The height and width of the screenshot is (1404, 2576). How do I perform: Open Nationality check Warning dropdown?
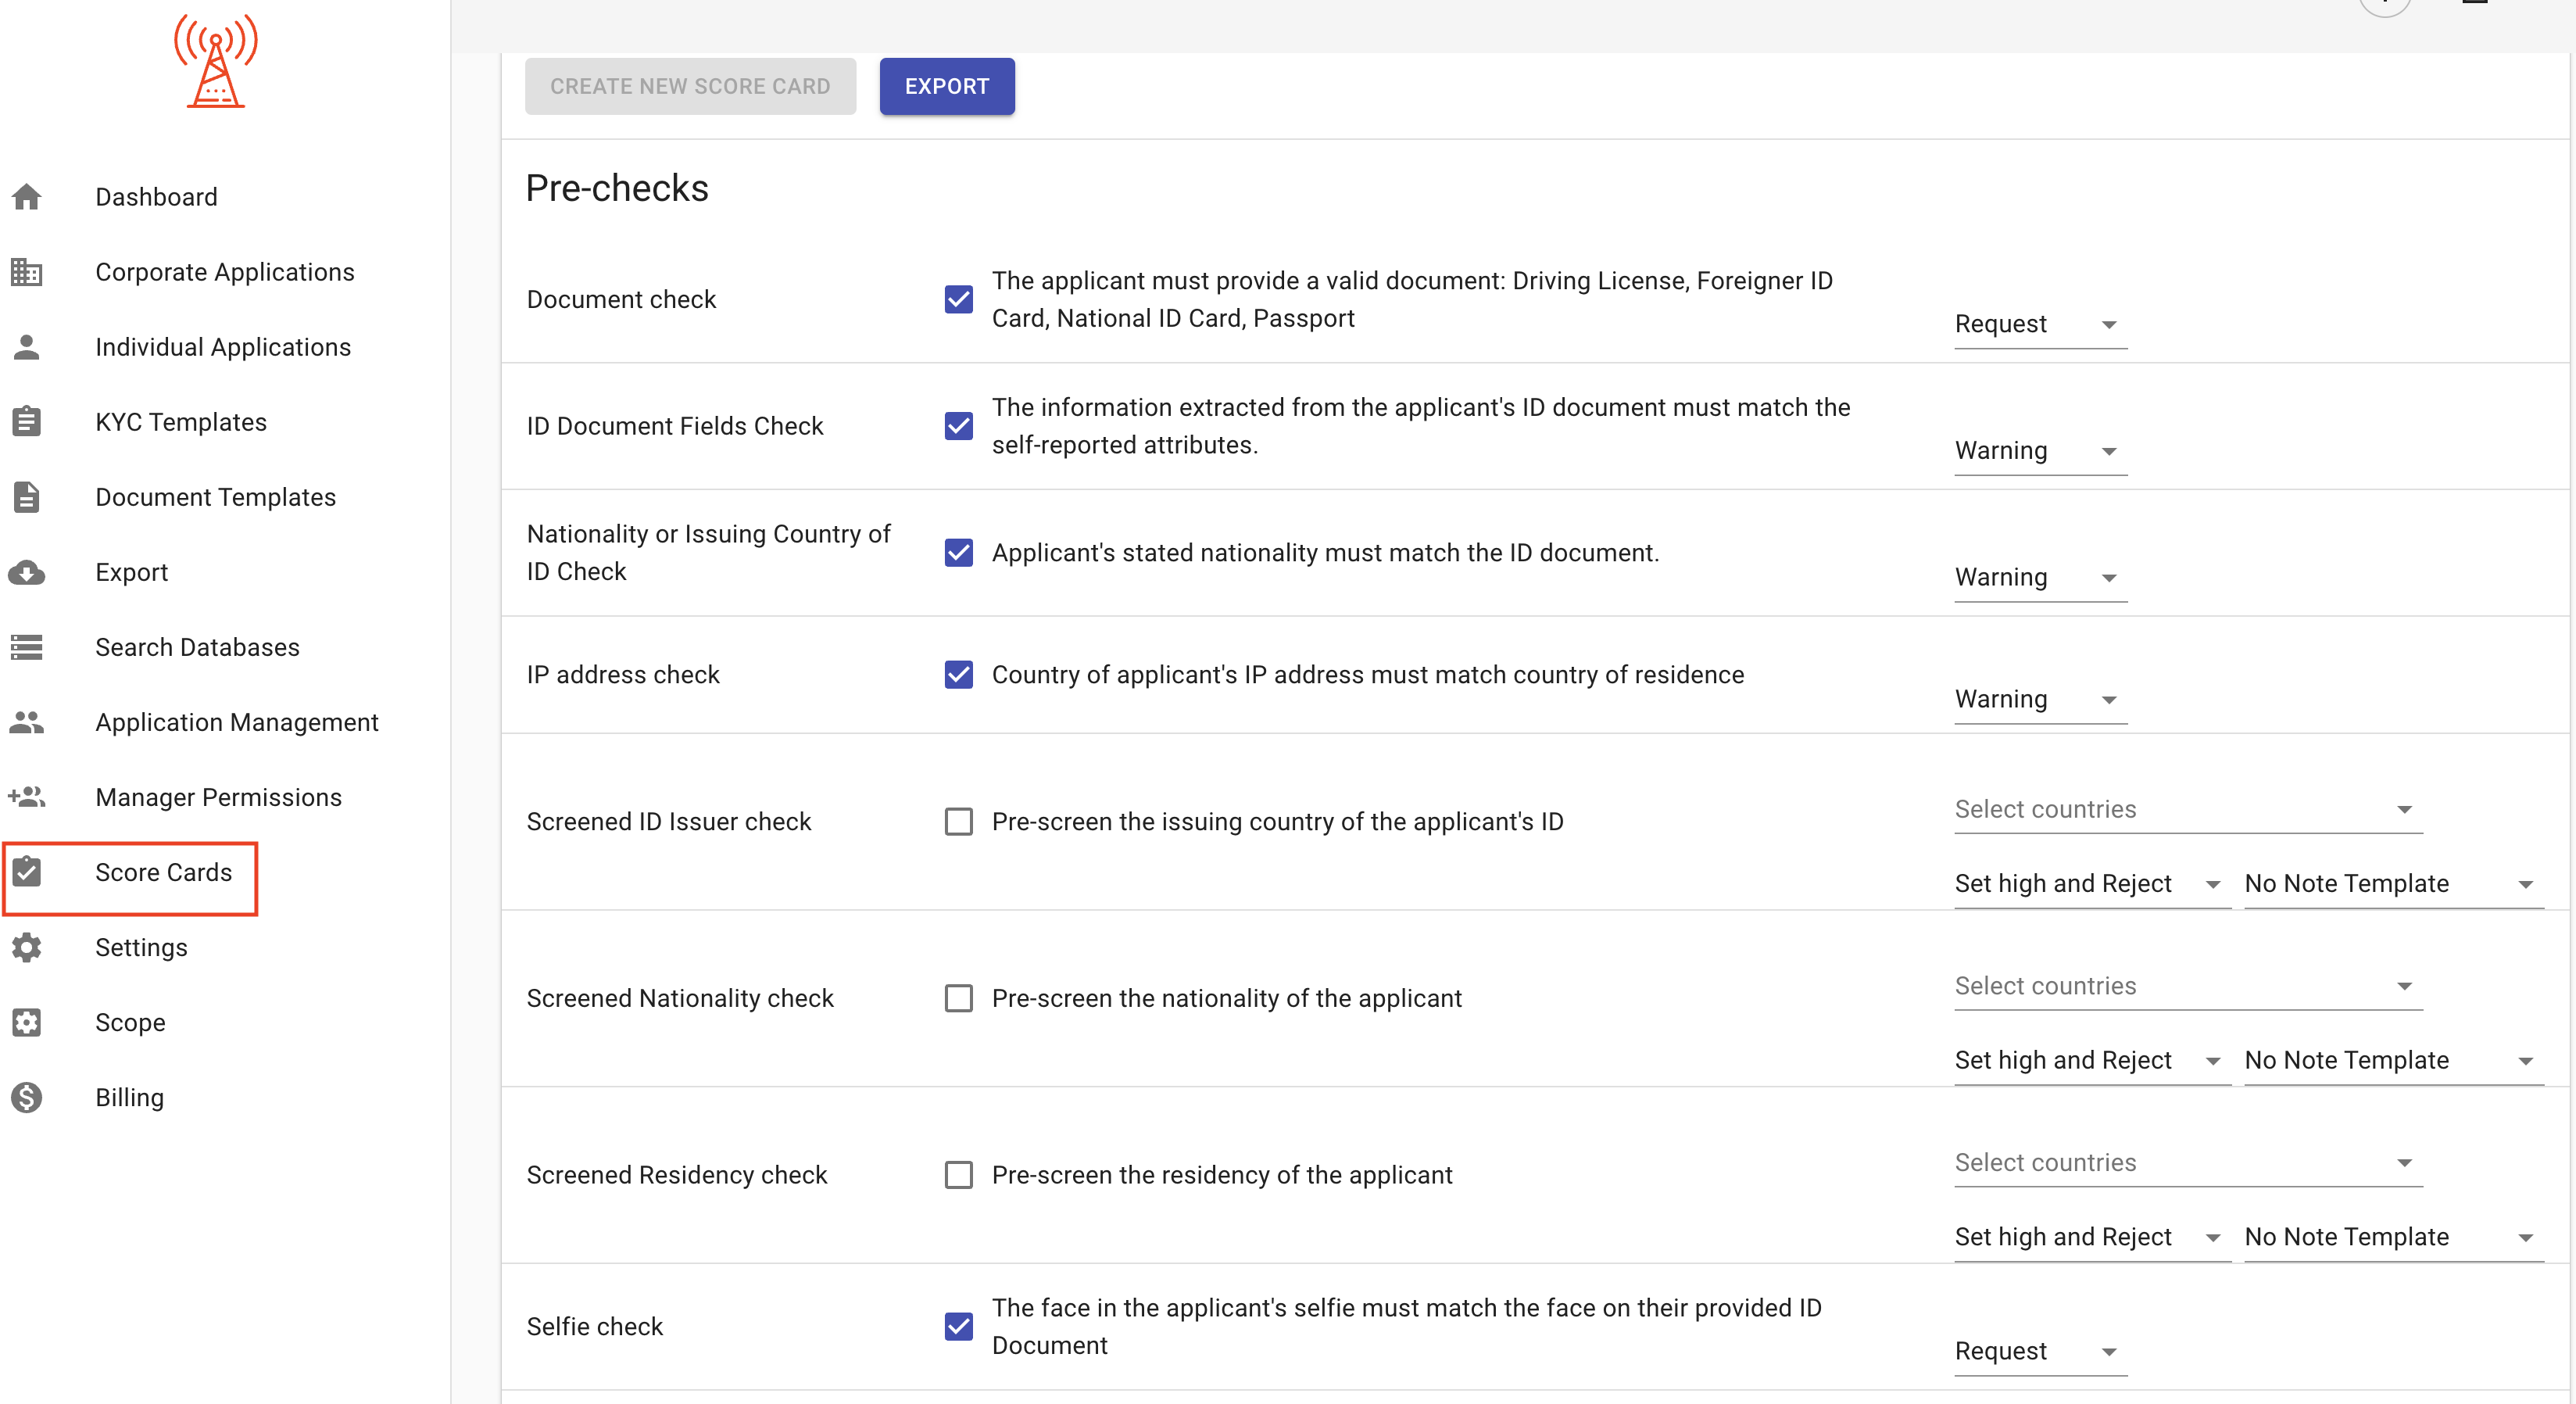click(x=2040, y=577)
